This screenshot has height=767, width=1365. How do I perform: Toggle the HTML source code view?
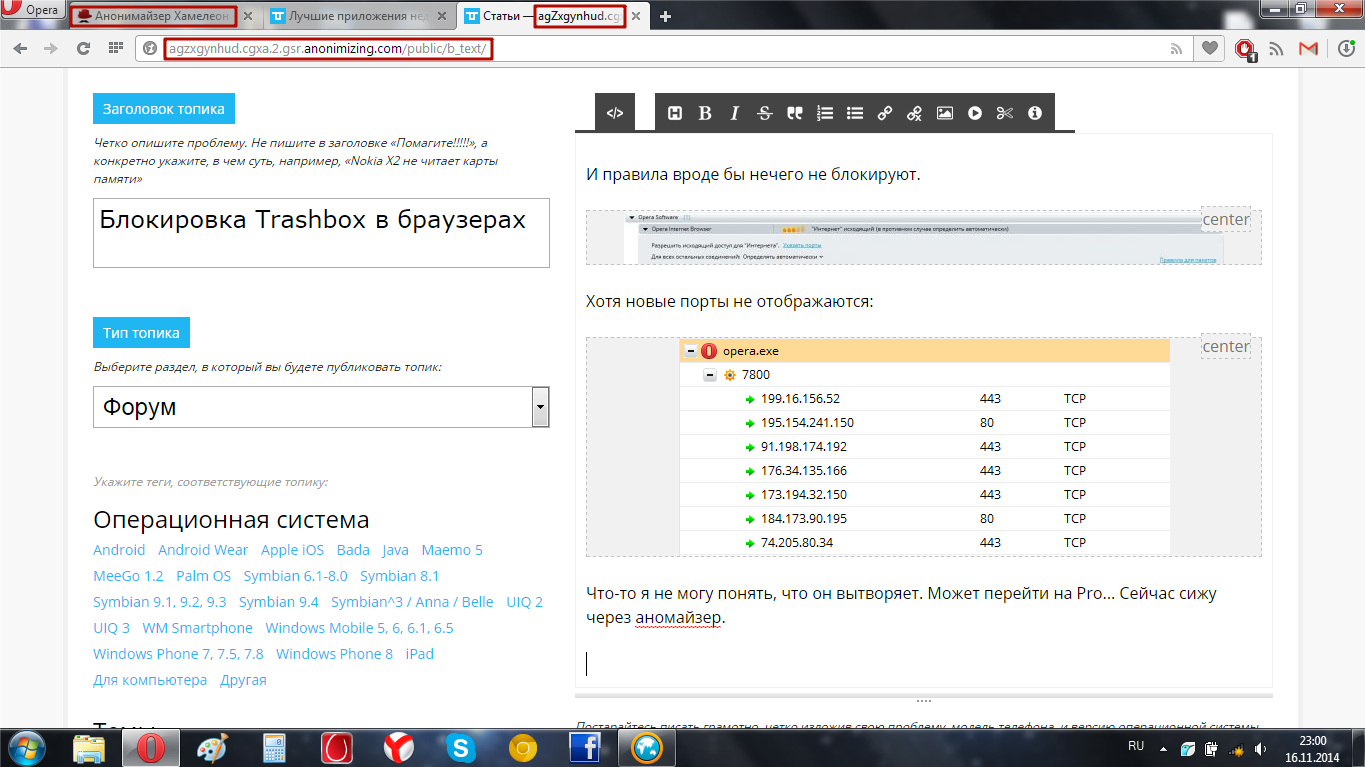[x=615, y=113]
